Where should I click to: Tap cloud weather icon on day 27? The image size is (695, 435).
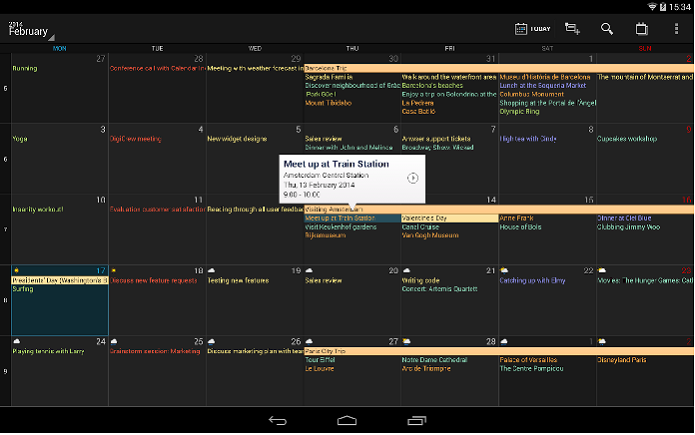309,341
